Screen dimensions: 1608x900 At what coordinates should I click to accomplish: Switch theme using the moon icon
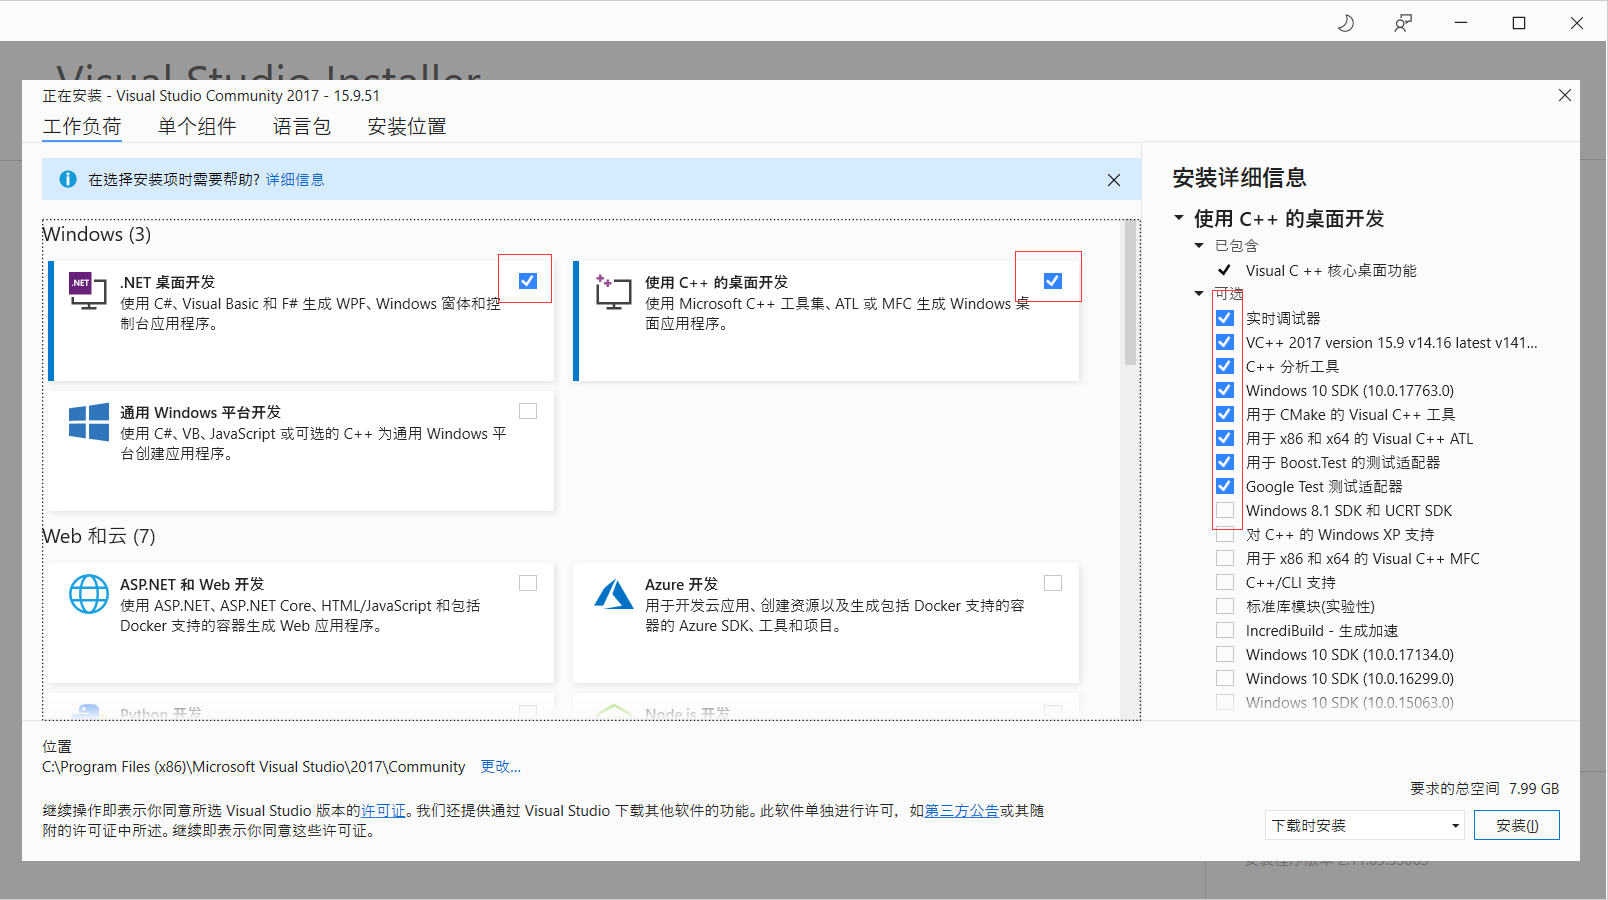click(1345, 21)
